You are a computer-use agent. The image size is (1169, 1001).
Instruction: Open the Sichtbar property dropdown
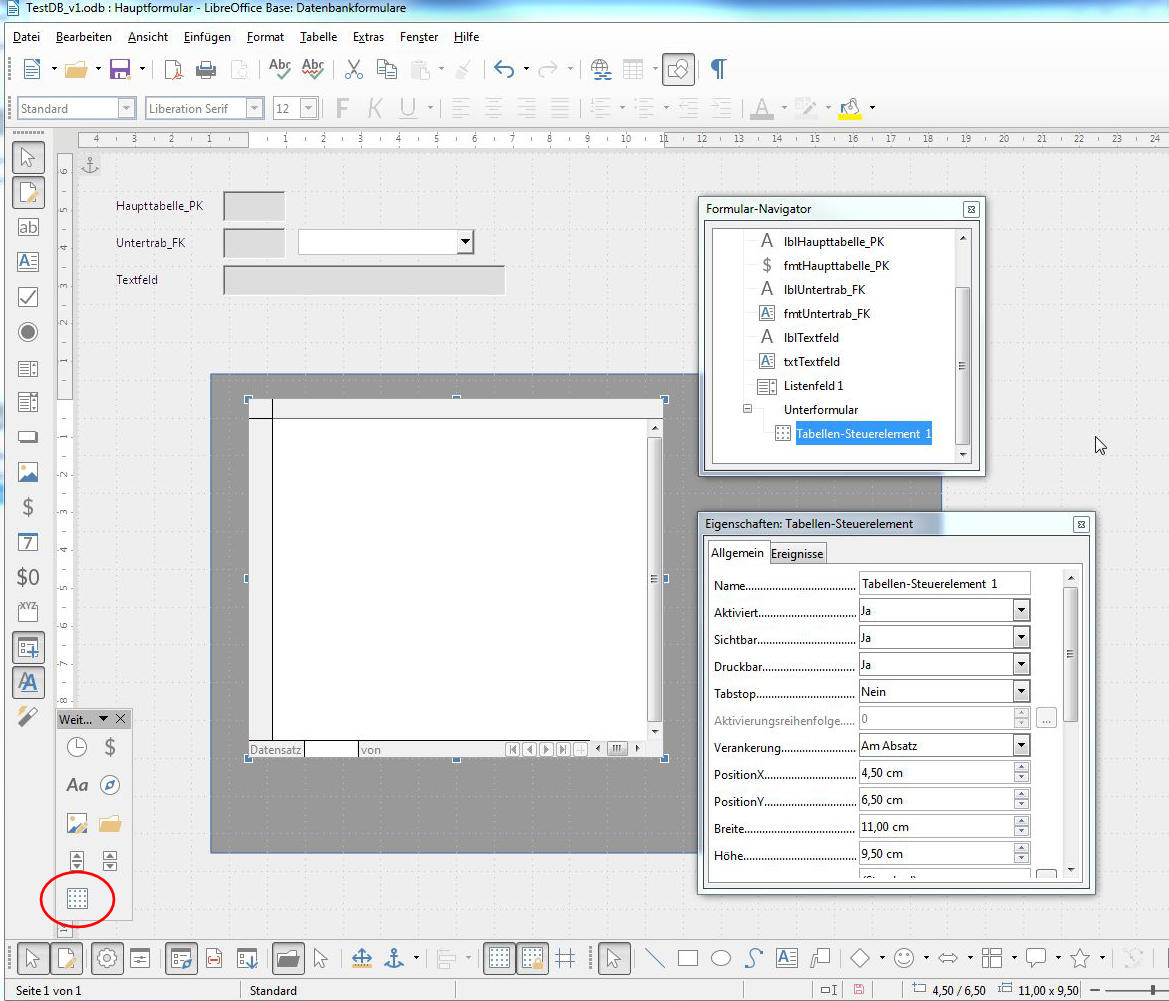(x=1021, y=638)
